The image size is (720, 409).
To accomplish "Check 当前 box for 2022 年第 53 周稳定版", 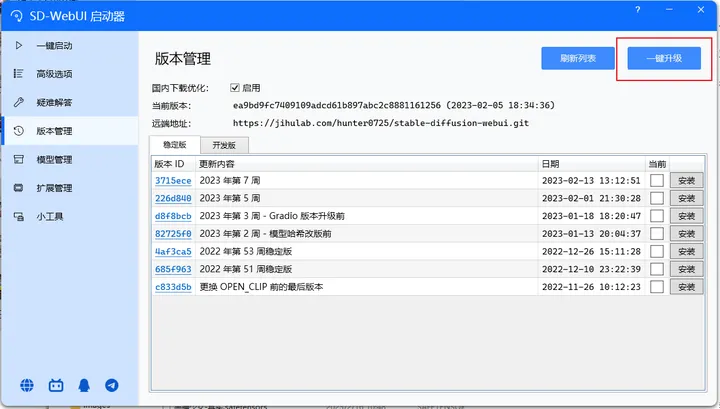I will click(x=657, y=252).
